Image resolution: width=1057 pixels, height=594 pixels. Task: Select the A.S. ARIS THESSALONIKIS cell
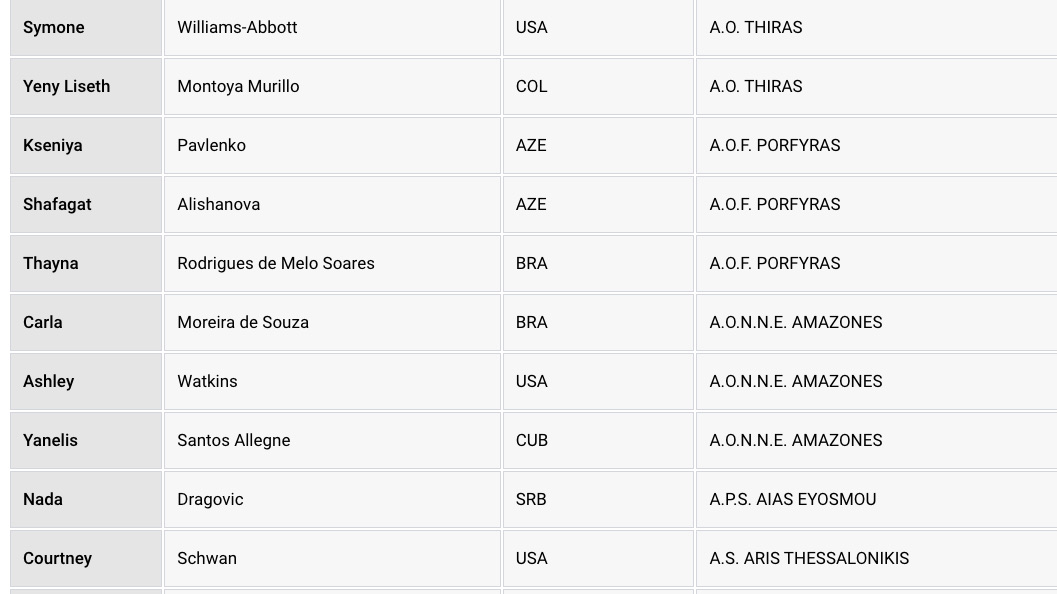[876, 558]
